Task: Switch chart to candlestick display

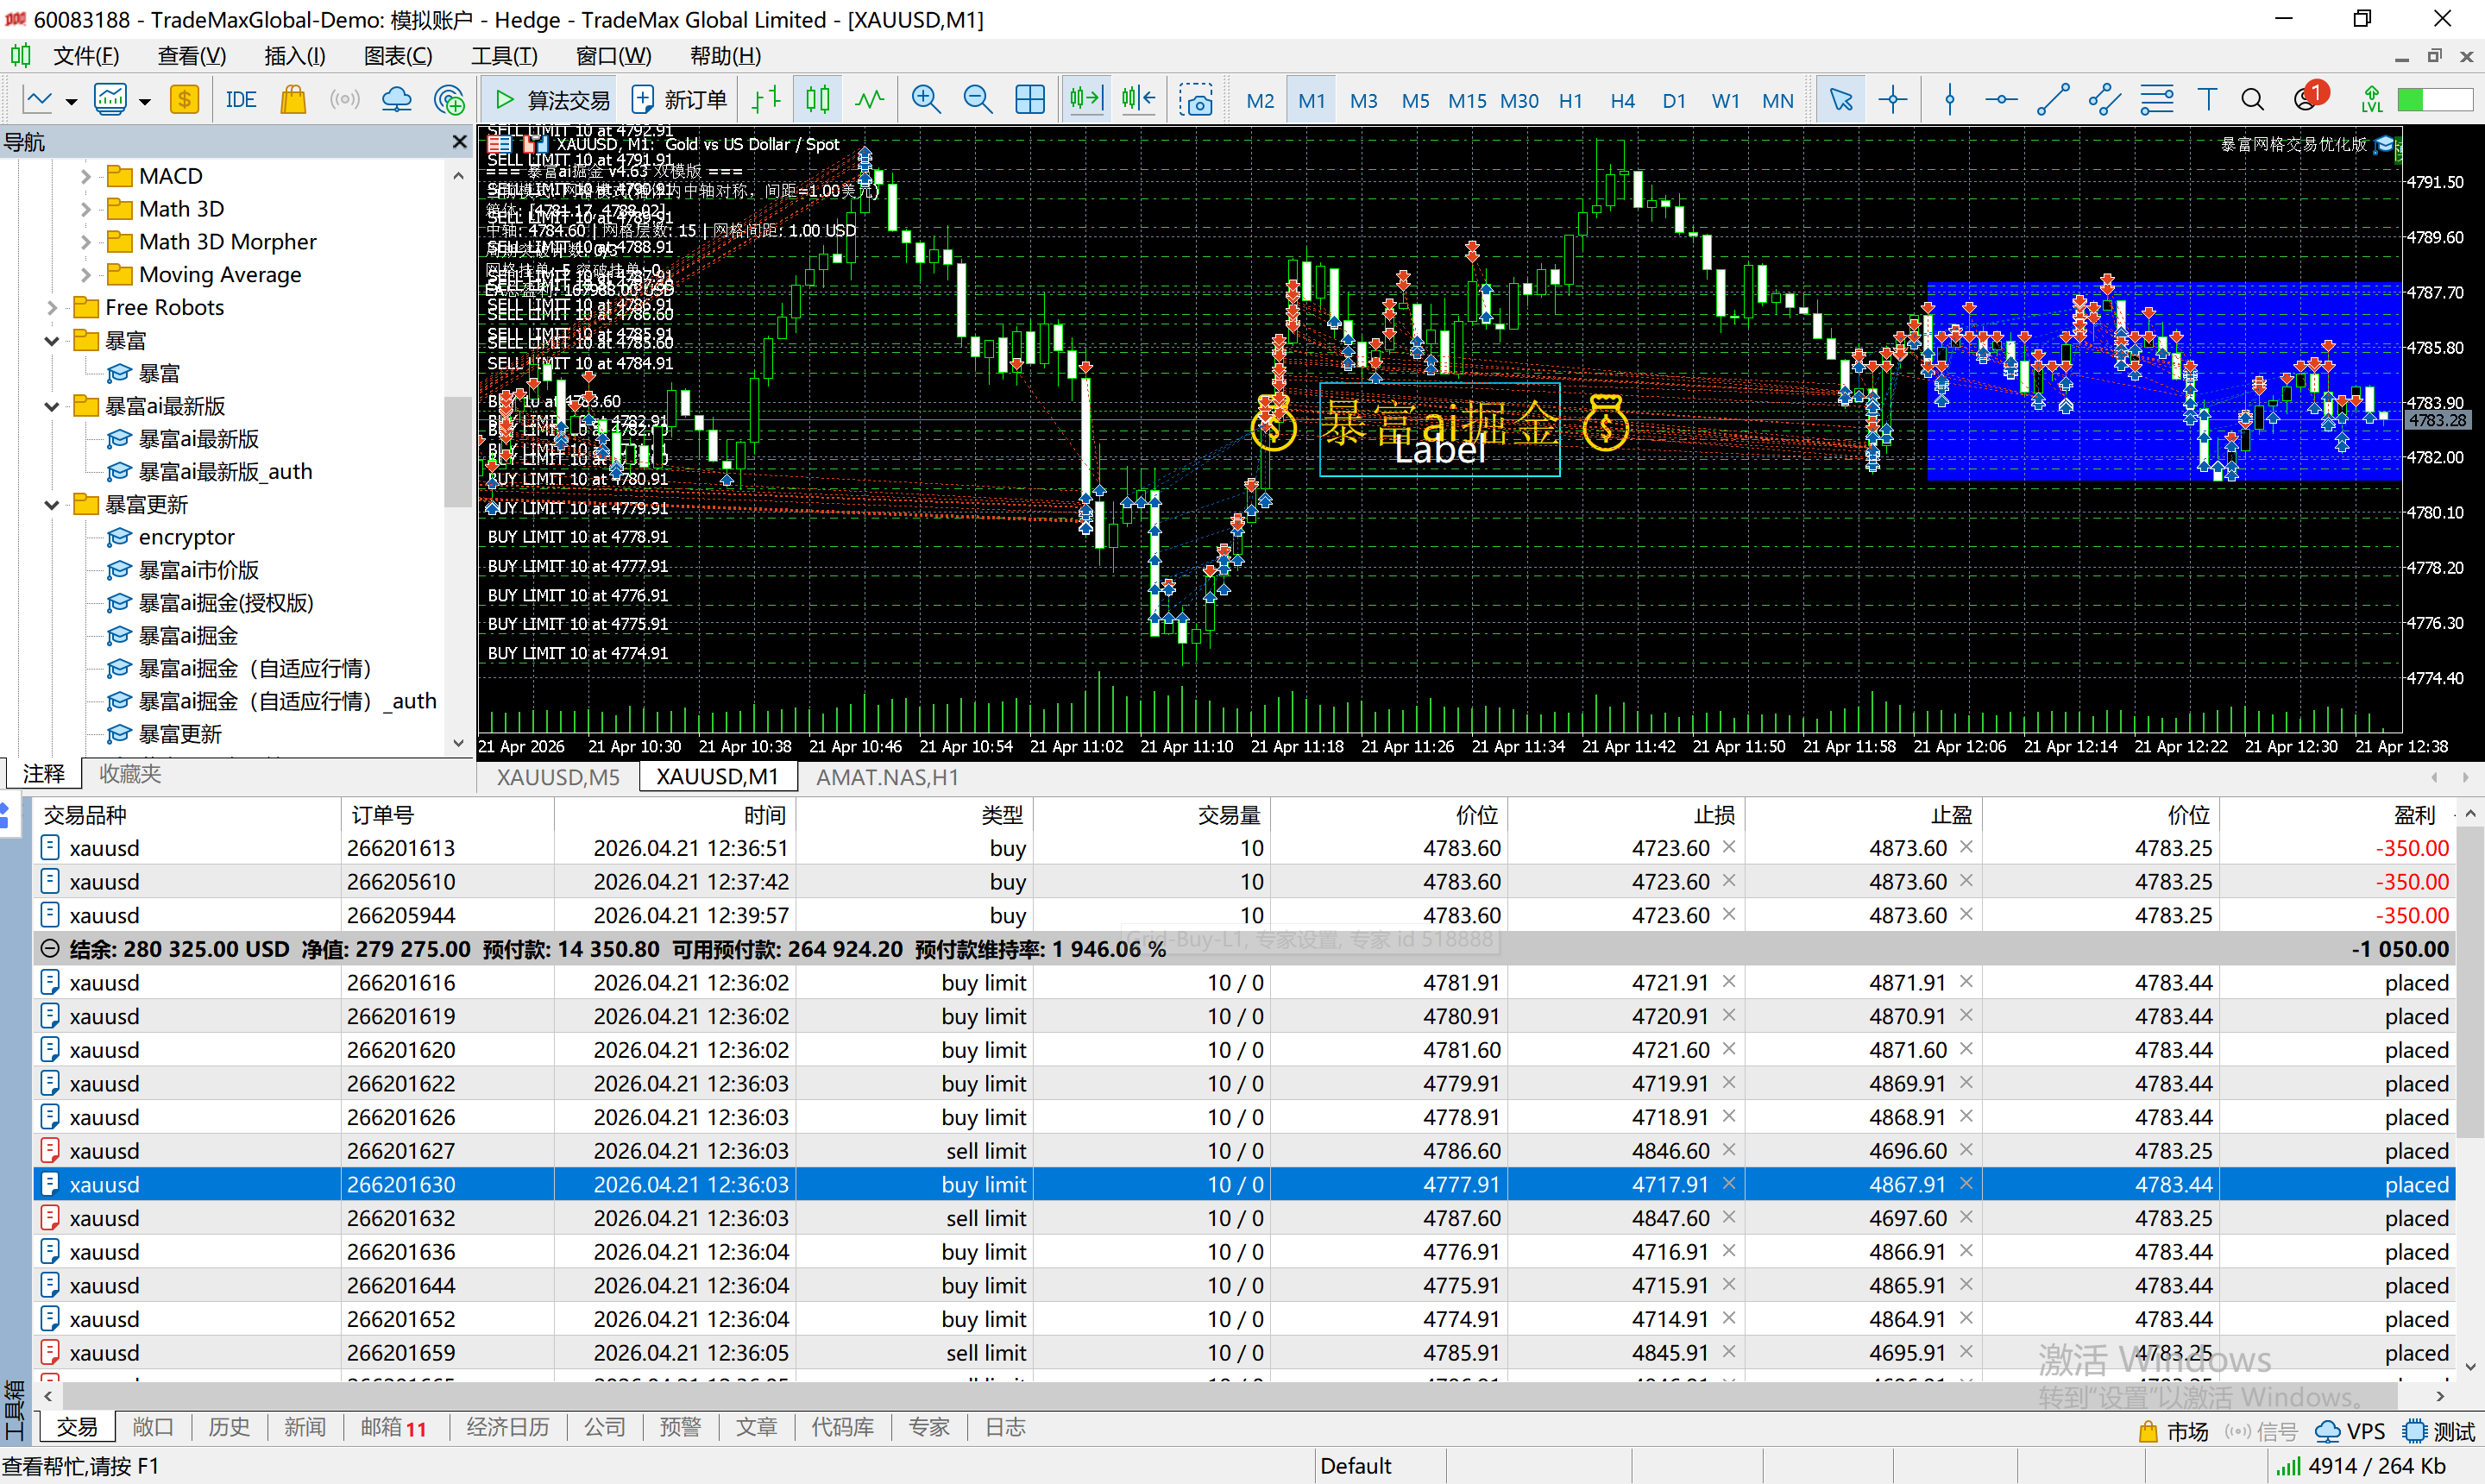Action: [818, 99]
